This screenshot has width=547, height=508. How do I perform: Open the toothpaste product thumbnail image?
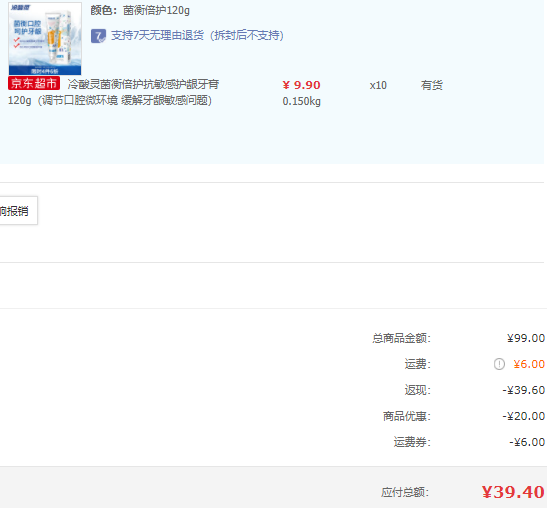[x=45, y=38]
